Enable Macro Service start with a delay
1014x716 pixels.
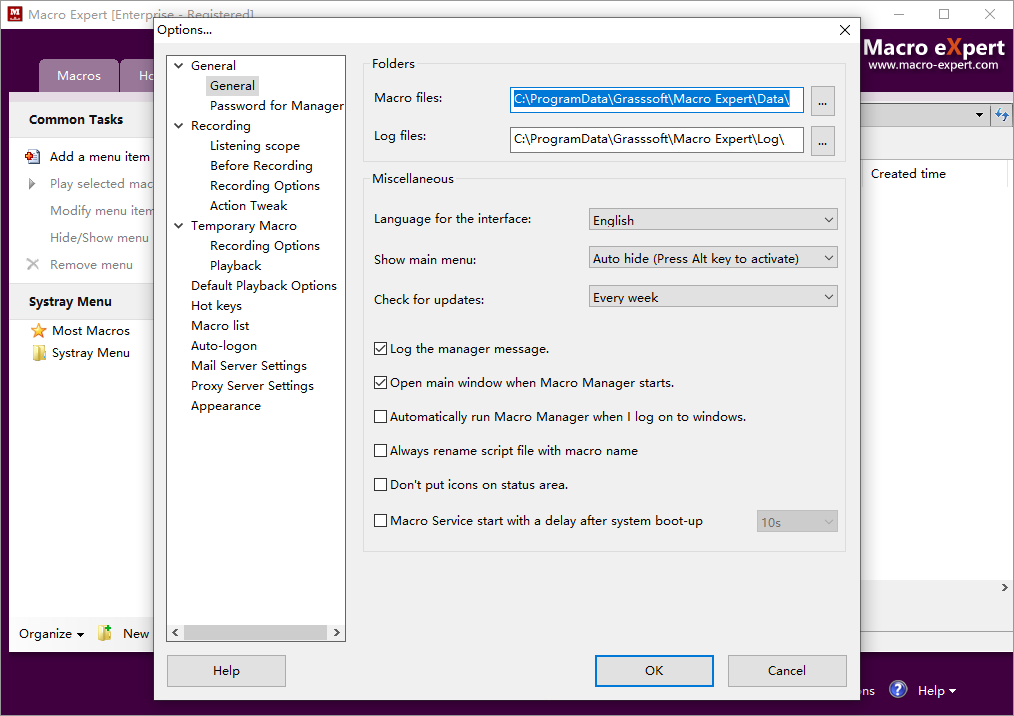coord(380,521)
